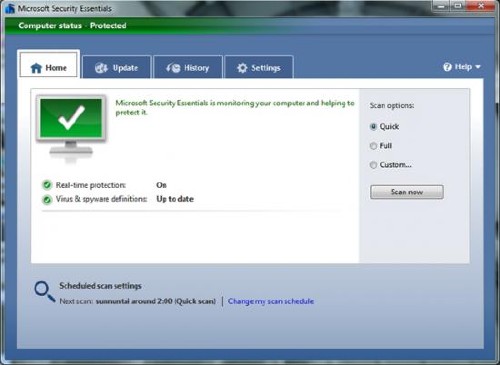Click the Help question mark icon
This screenshot has width=500, height=365.
click(x=447, y=67)
